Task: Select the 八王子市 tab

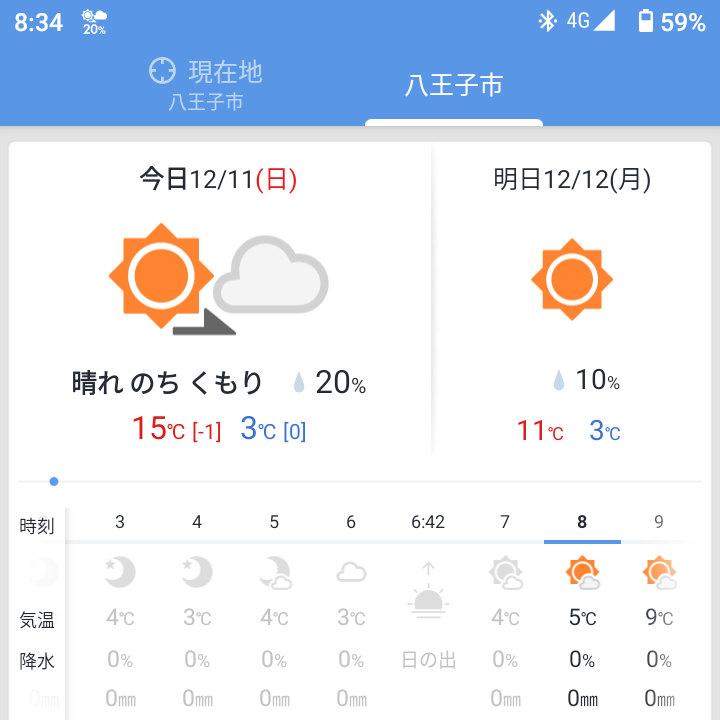Action: (x=453, y=86)
